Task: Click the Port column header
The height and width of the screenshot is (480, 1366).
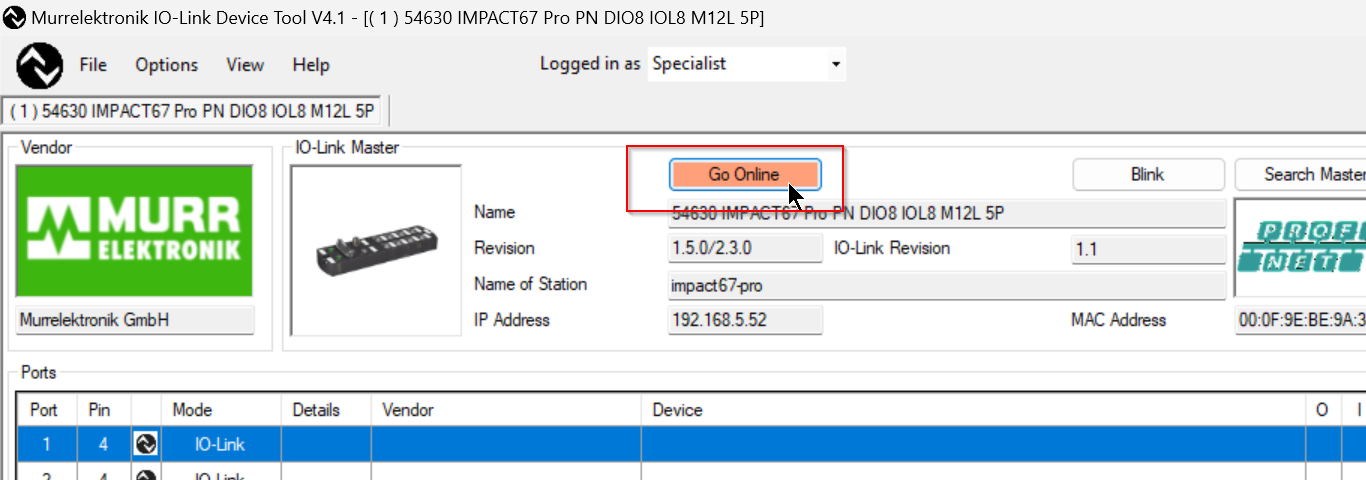Action: click(x=46, y=410)
